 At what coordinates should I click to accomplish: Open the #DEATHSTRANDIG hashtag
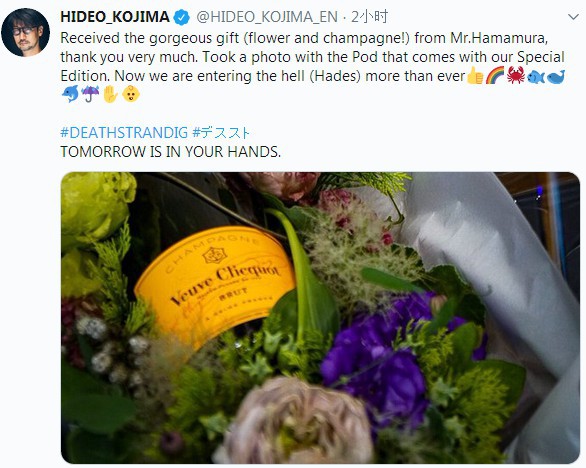(124, 133)
